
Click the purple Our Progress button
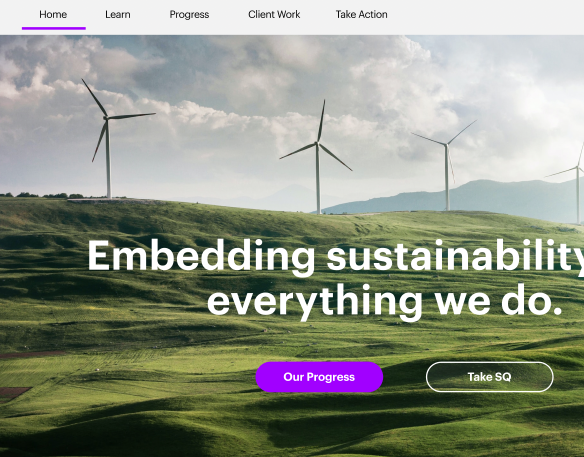click(x=319, y=377)
